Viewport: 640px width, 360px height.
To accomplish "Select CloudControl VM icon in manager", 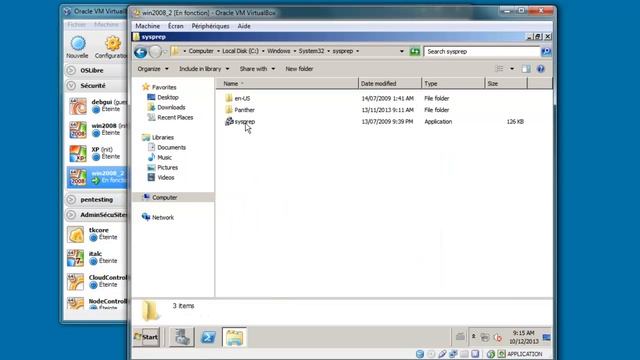I will [x=76, y=282].
